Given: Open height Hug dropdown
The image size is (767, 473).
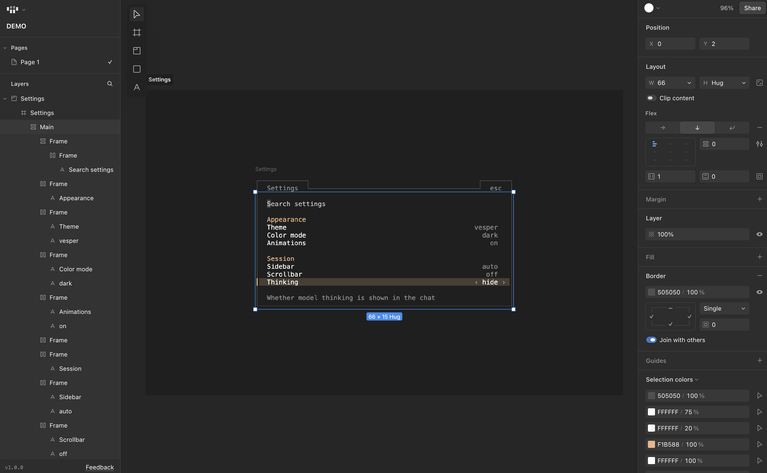Looking at the screenshot, I should coord(743,83).
